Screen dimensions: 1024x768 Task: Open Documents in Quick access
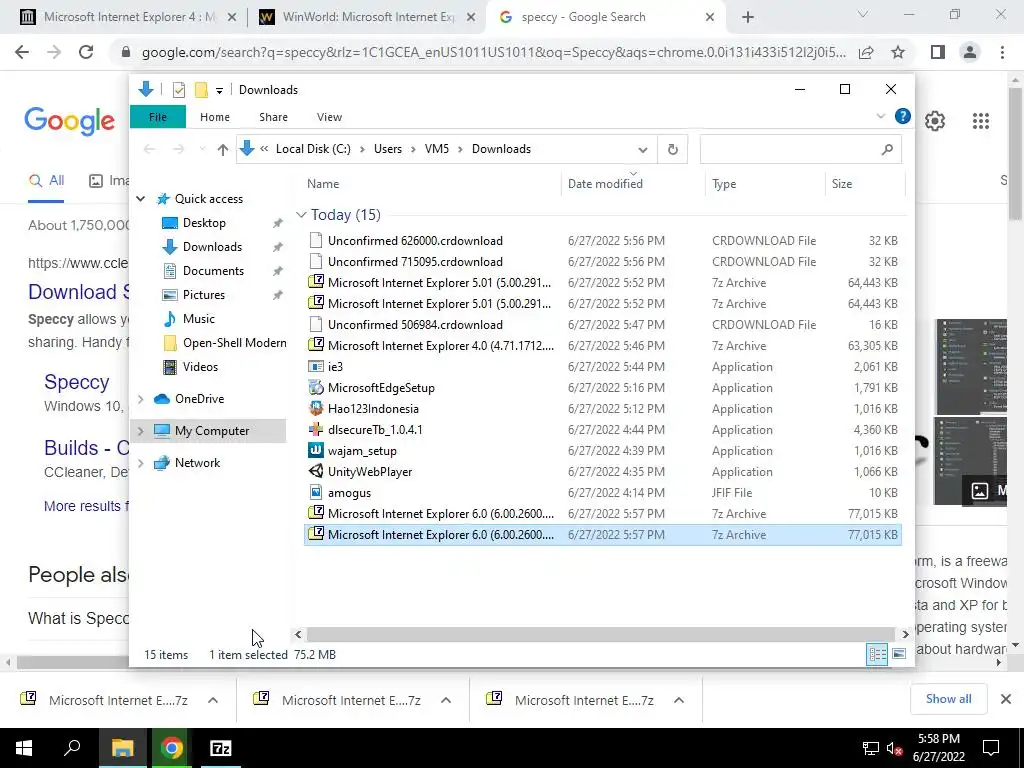click(x=213, y=271)
